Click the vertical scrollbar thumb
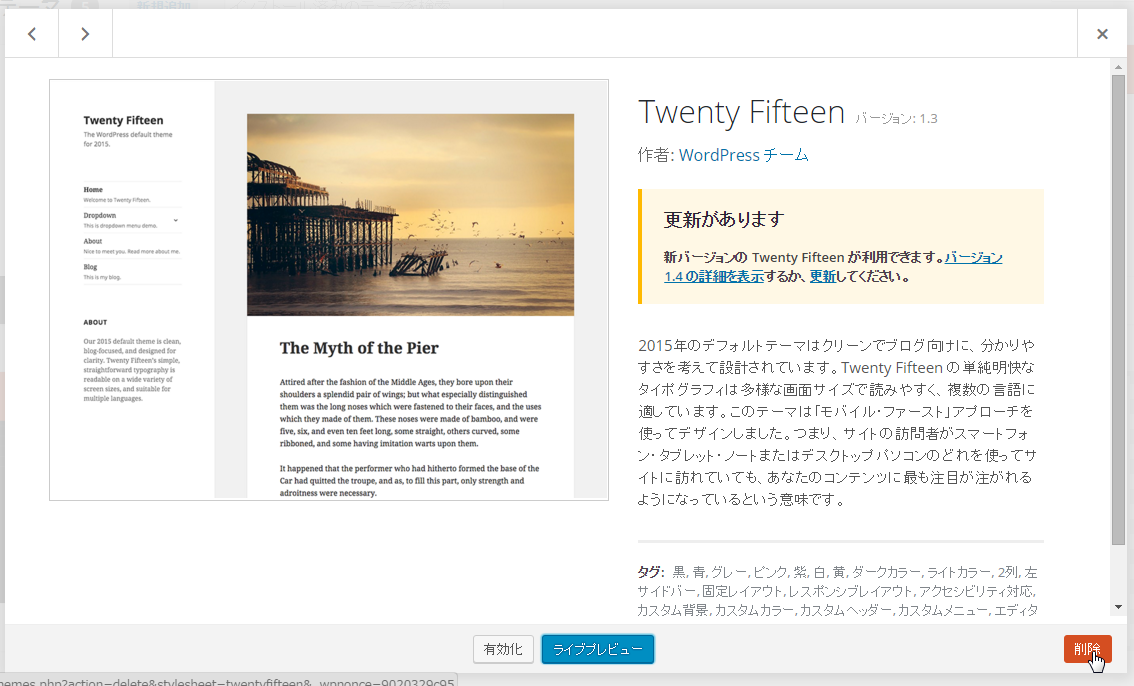The width and height of the screenshot is (1134, 686). [1118, 309]
